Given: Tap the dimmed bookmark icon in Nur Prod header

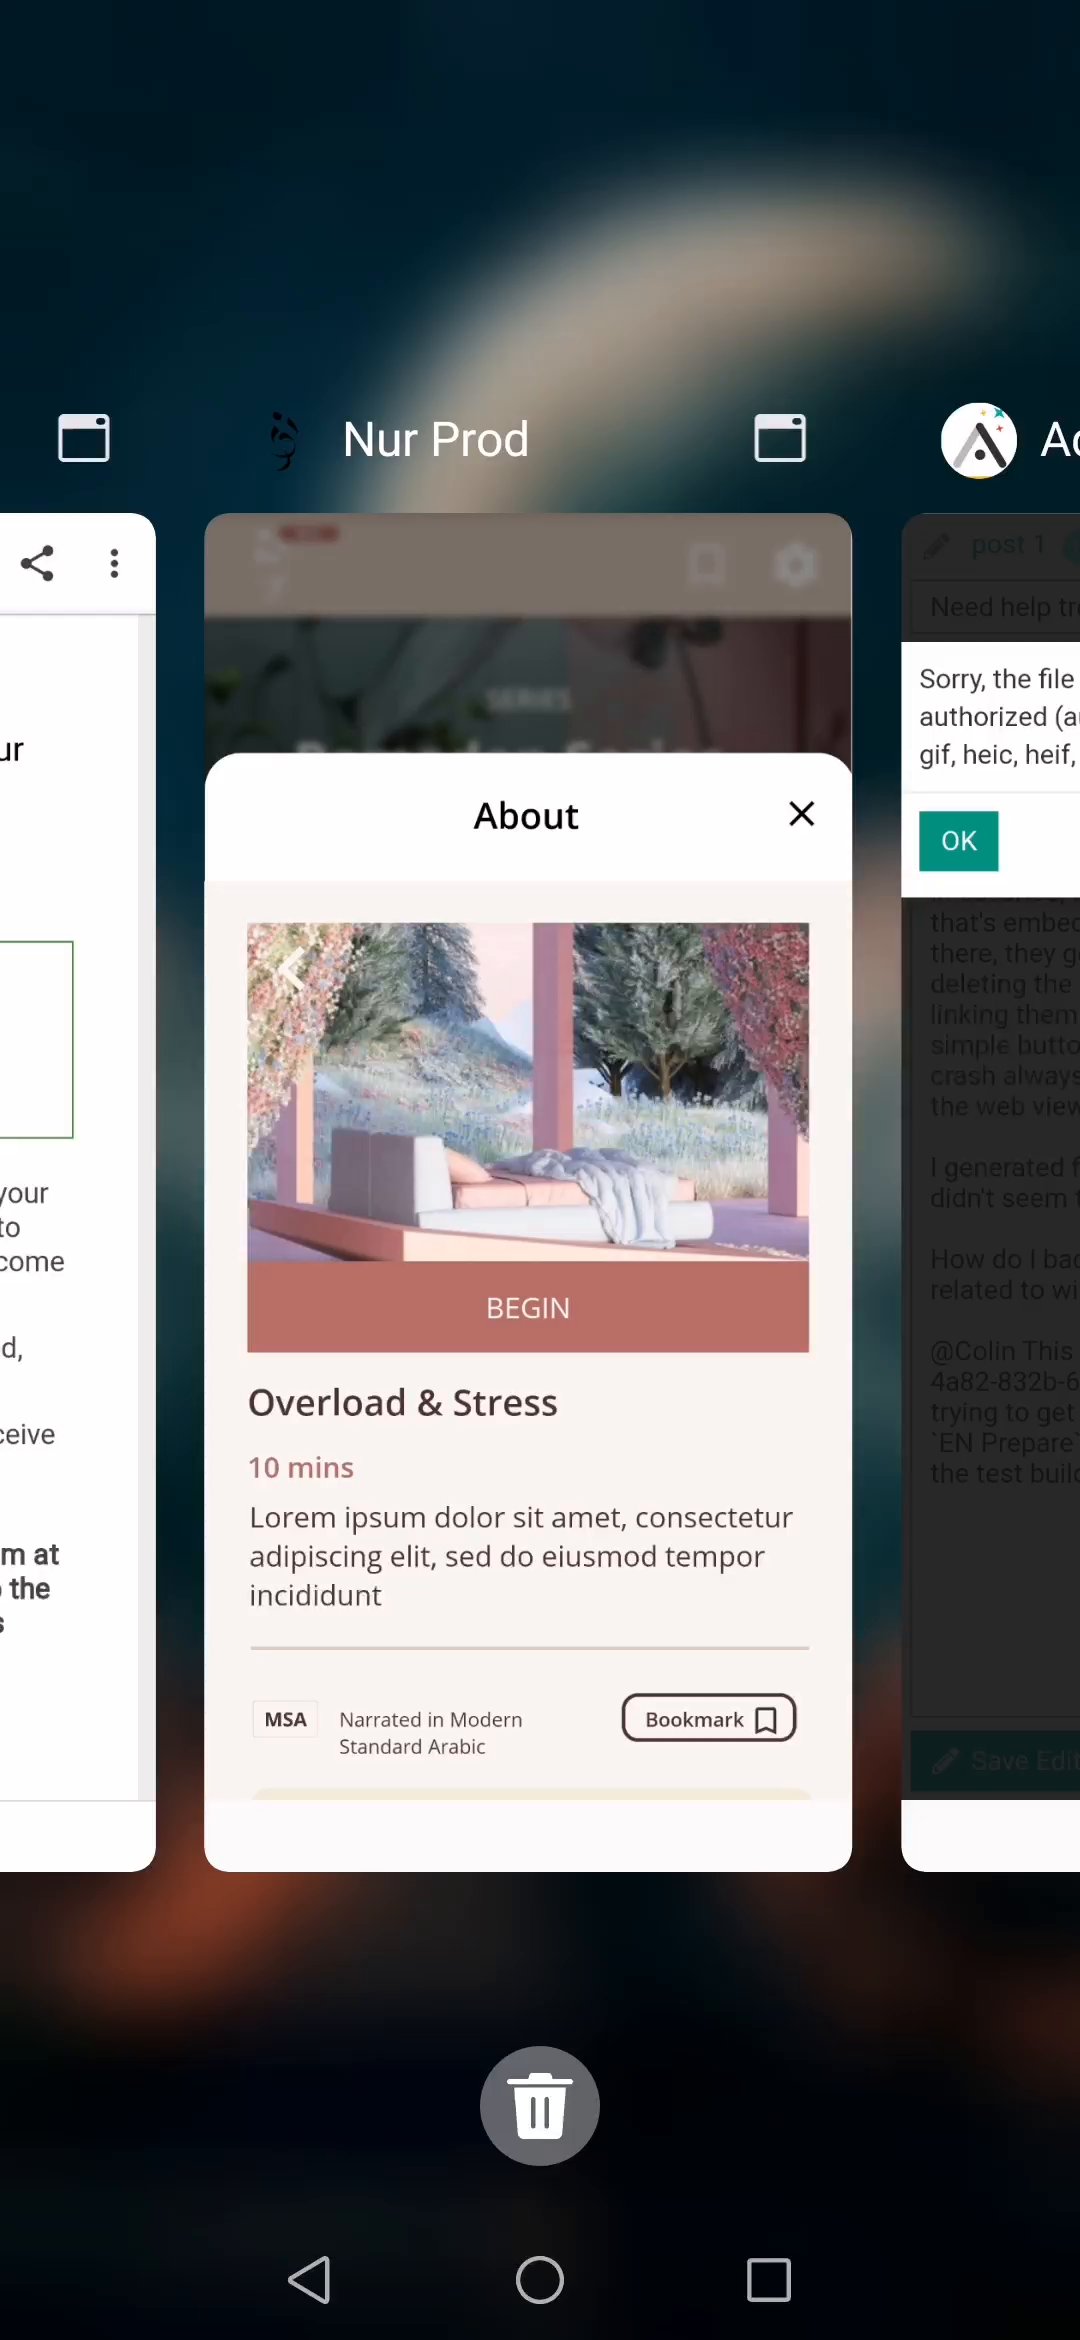Looking at the screenshot, I should (x=707, y=566).
